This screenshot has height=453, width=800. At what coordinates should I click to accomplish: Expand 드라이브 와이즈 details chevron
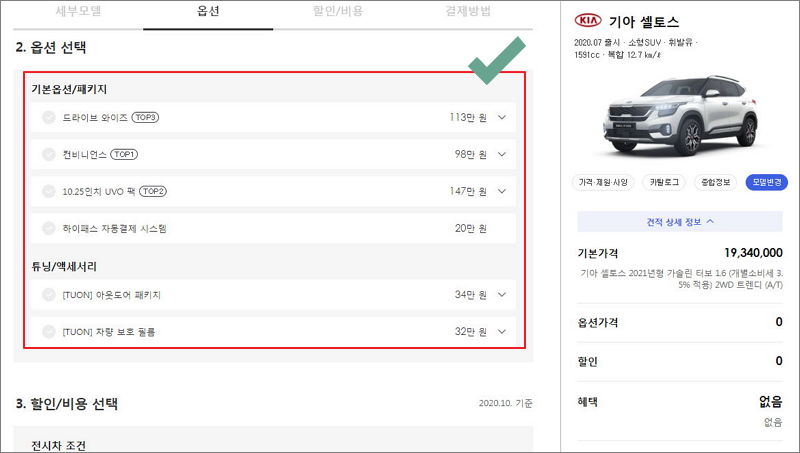tap(502, 117)
